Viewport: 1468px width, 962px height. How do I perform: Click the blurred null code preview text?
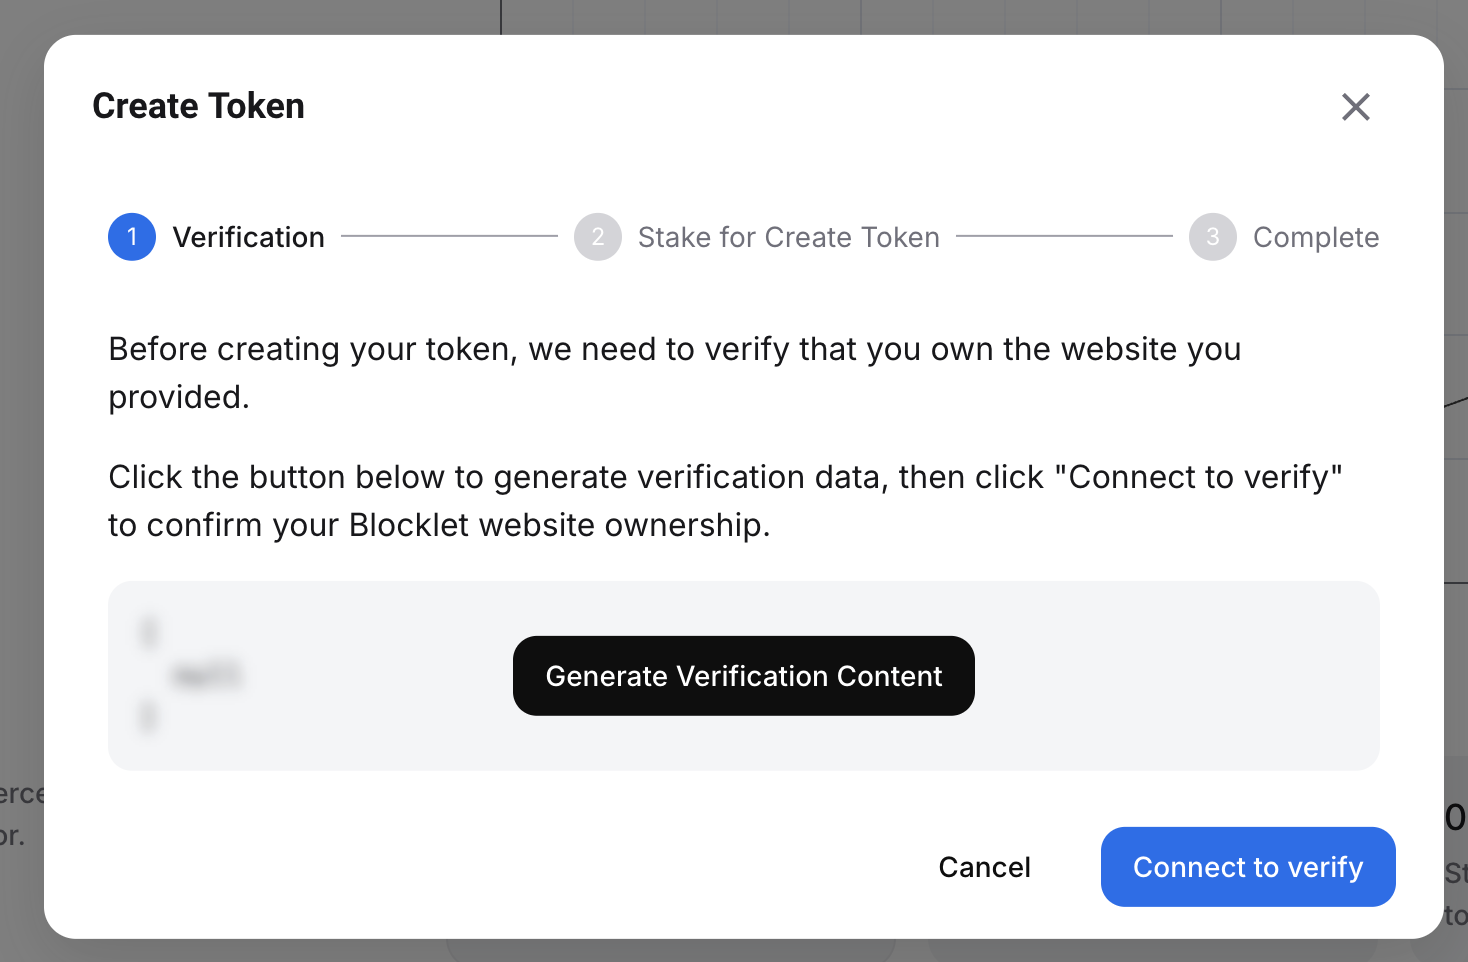point(207,676)
